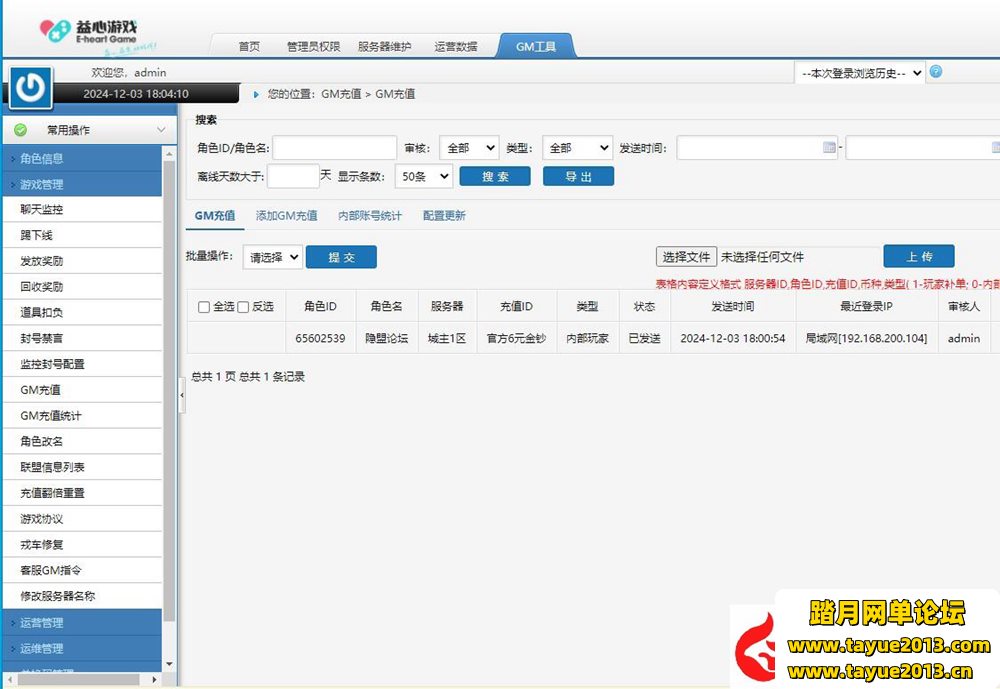The height and width of the screenshot is (689, 1000).
Task: Click the 上传 button
Action: (x=918, y=257)
